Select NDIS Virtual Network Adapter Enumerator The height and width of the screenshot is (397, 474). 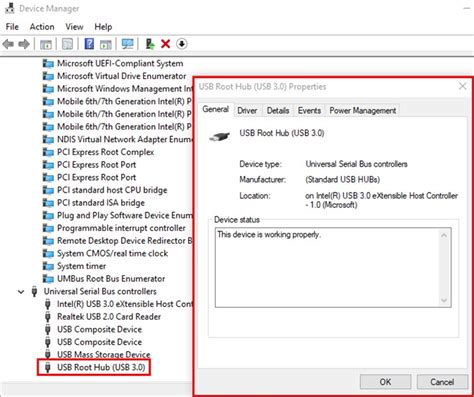[x=125, y=139]
